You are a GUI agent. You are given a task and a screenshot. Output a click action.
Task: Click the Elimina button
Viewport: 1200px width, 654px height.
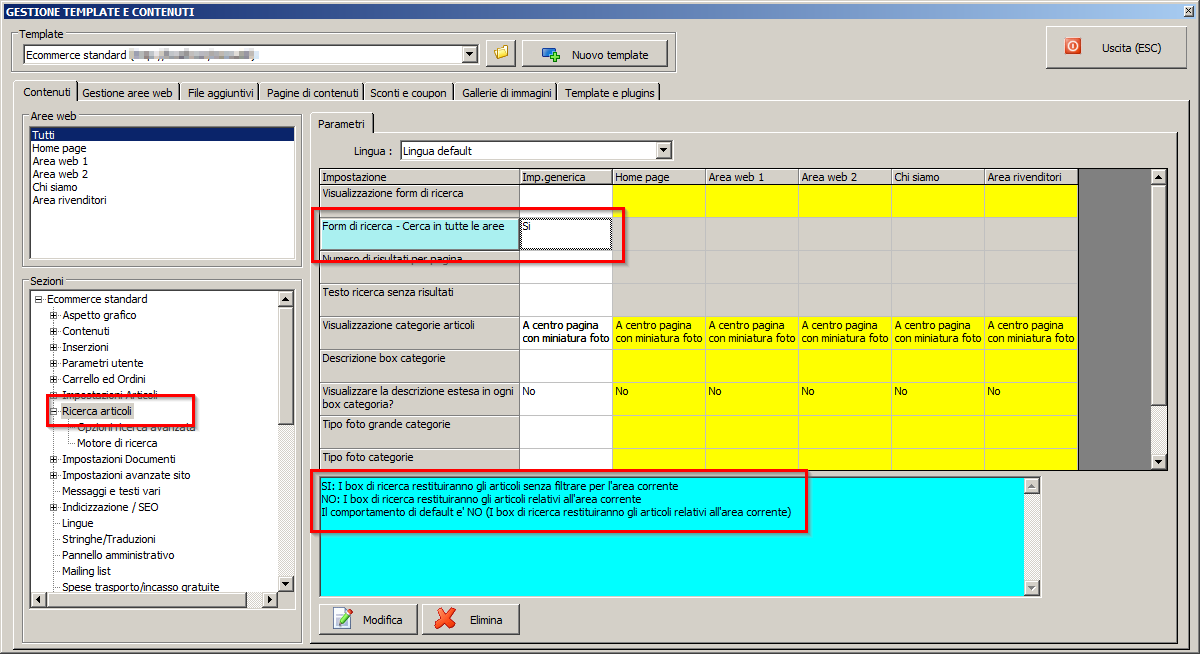pyautogui.click(x=471, y=620)
